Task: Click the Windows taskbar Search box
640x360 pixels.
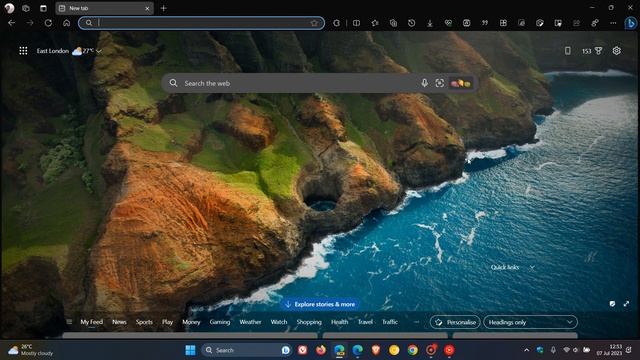Action: pyautogui.click(x=246, y=350)
